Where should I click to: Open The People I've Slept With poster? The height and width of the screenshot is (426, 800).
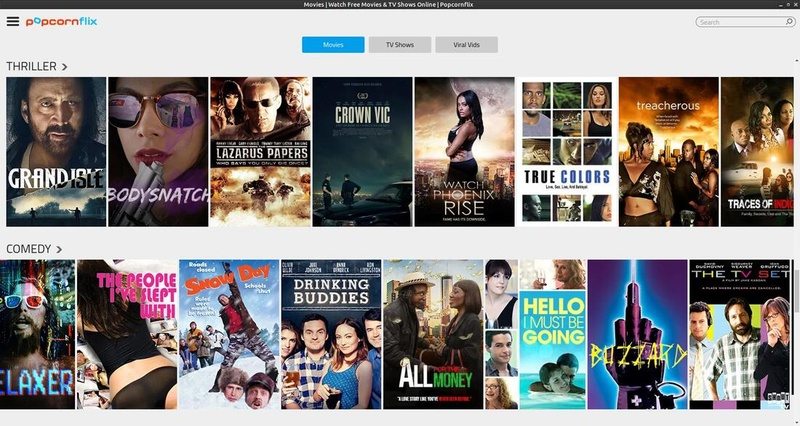[127, 334]
